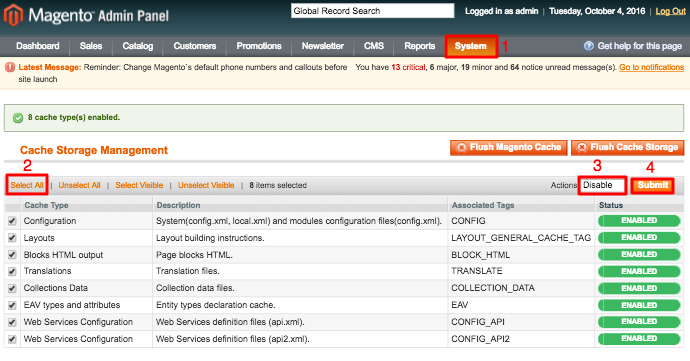Open the Newsletter menu
690x361 pixels.
point(323,46)
